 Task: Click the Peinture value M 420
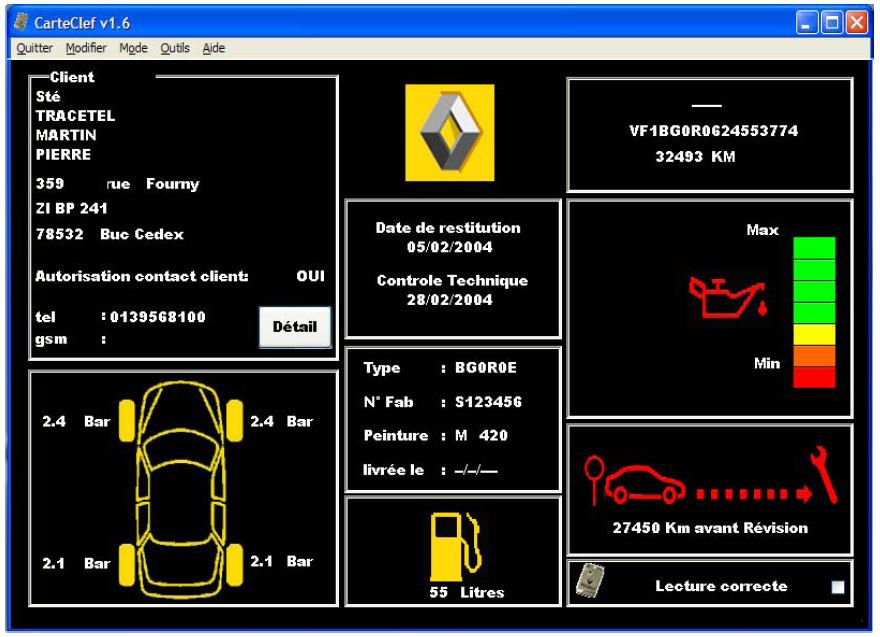[x=482, y=436]
